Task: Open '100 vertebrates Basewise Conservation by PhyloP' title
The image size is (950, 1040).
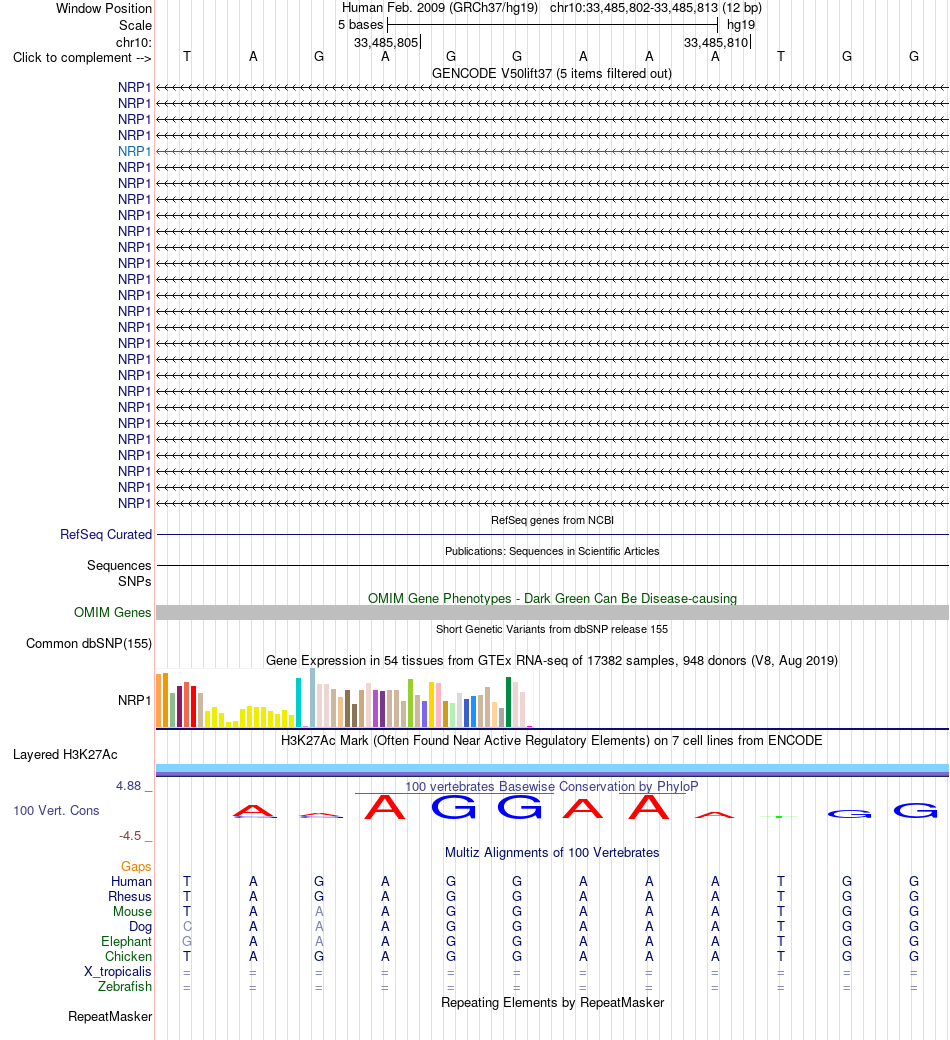Action: [552, 787]
